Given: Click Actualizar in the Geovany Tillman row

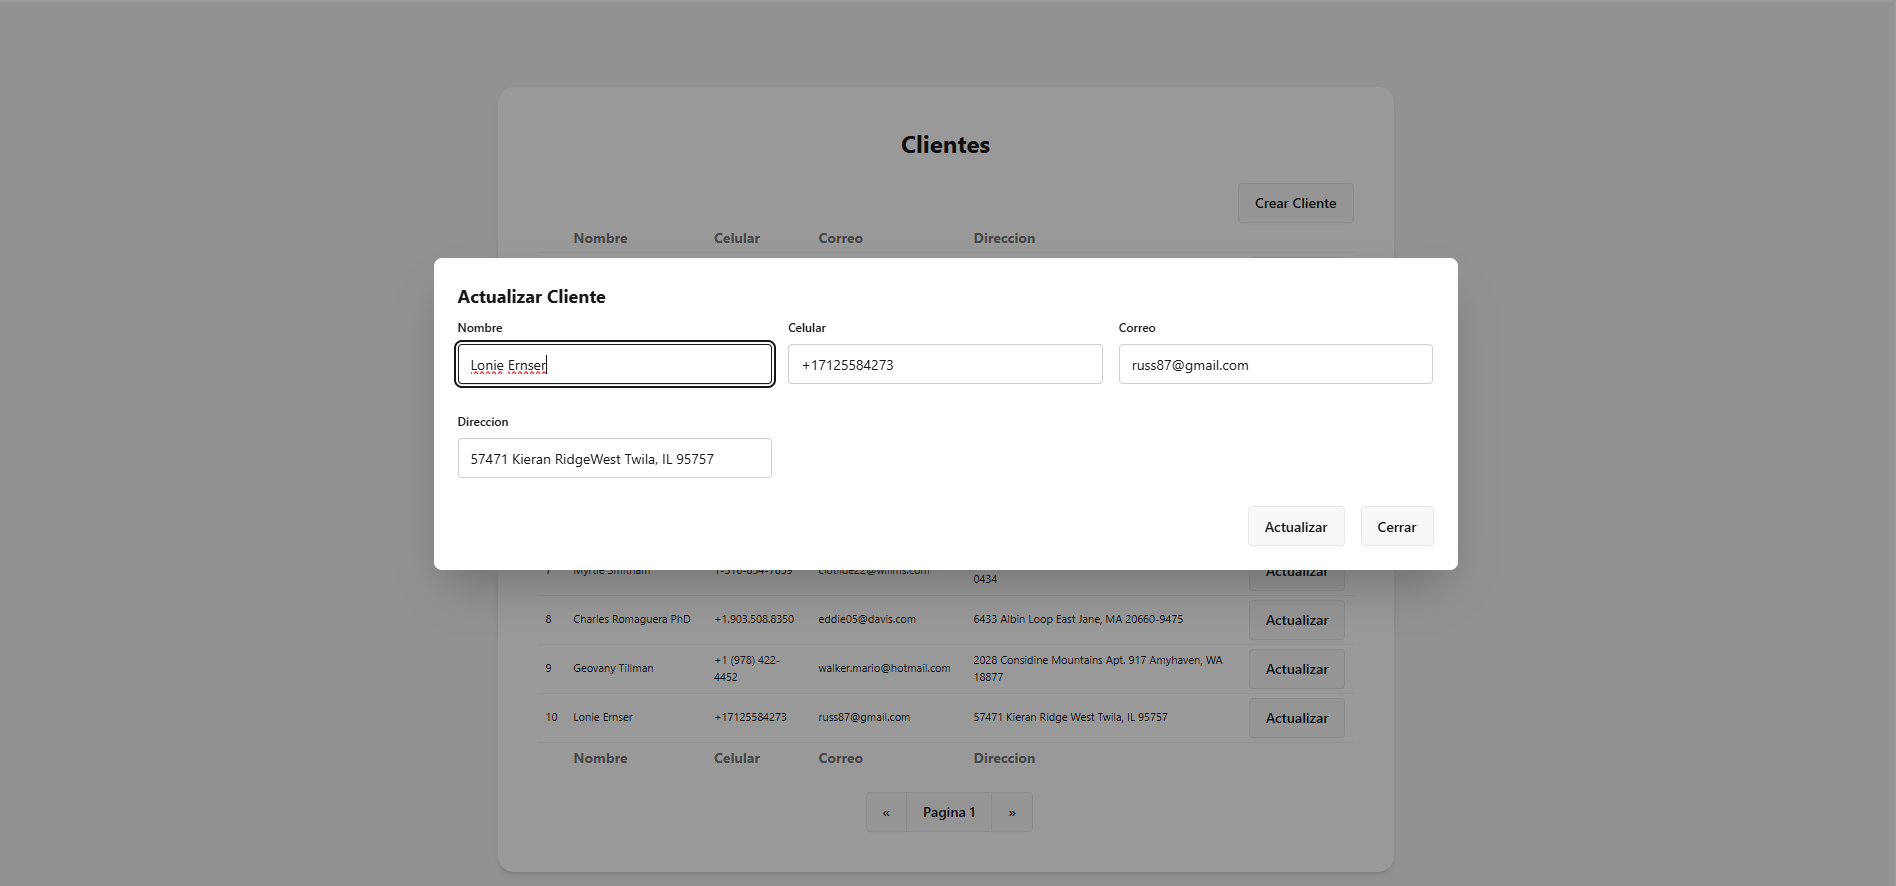Looking at the screenshot, I should pyautogui.click(x=1296, y=669).
